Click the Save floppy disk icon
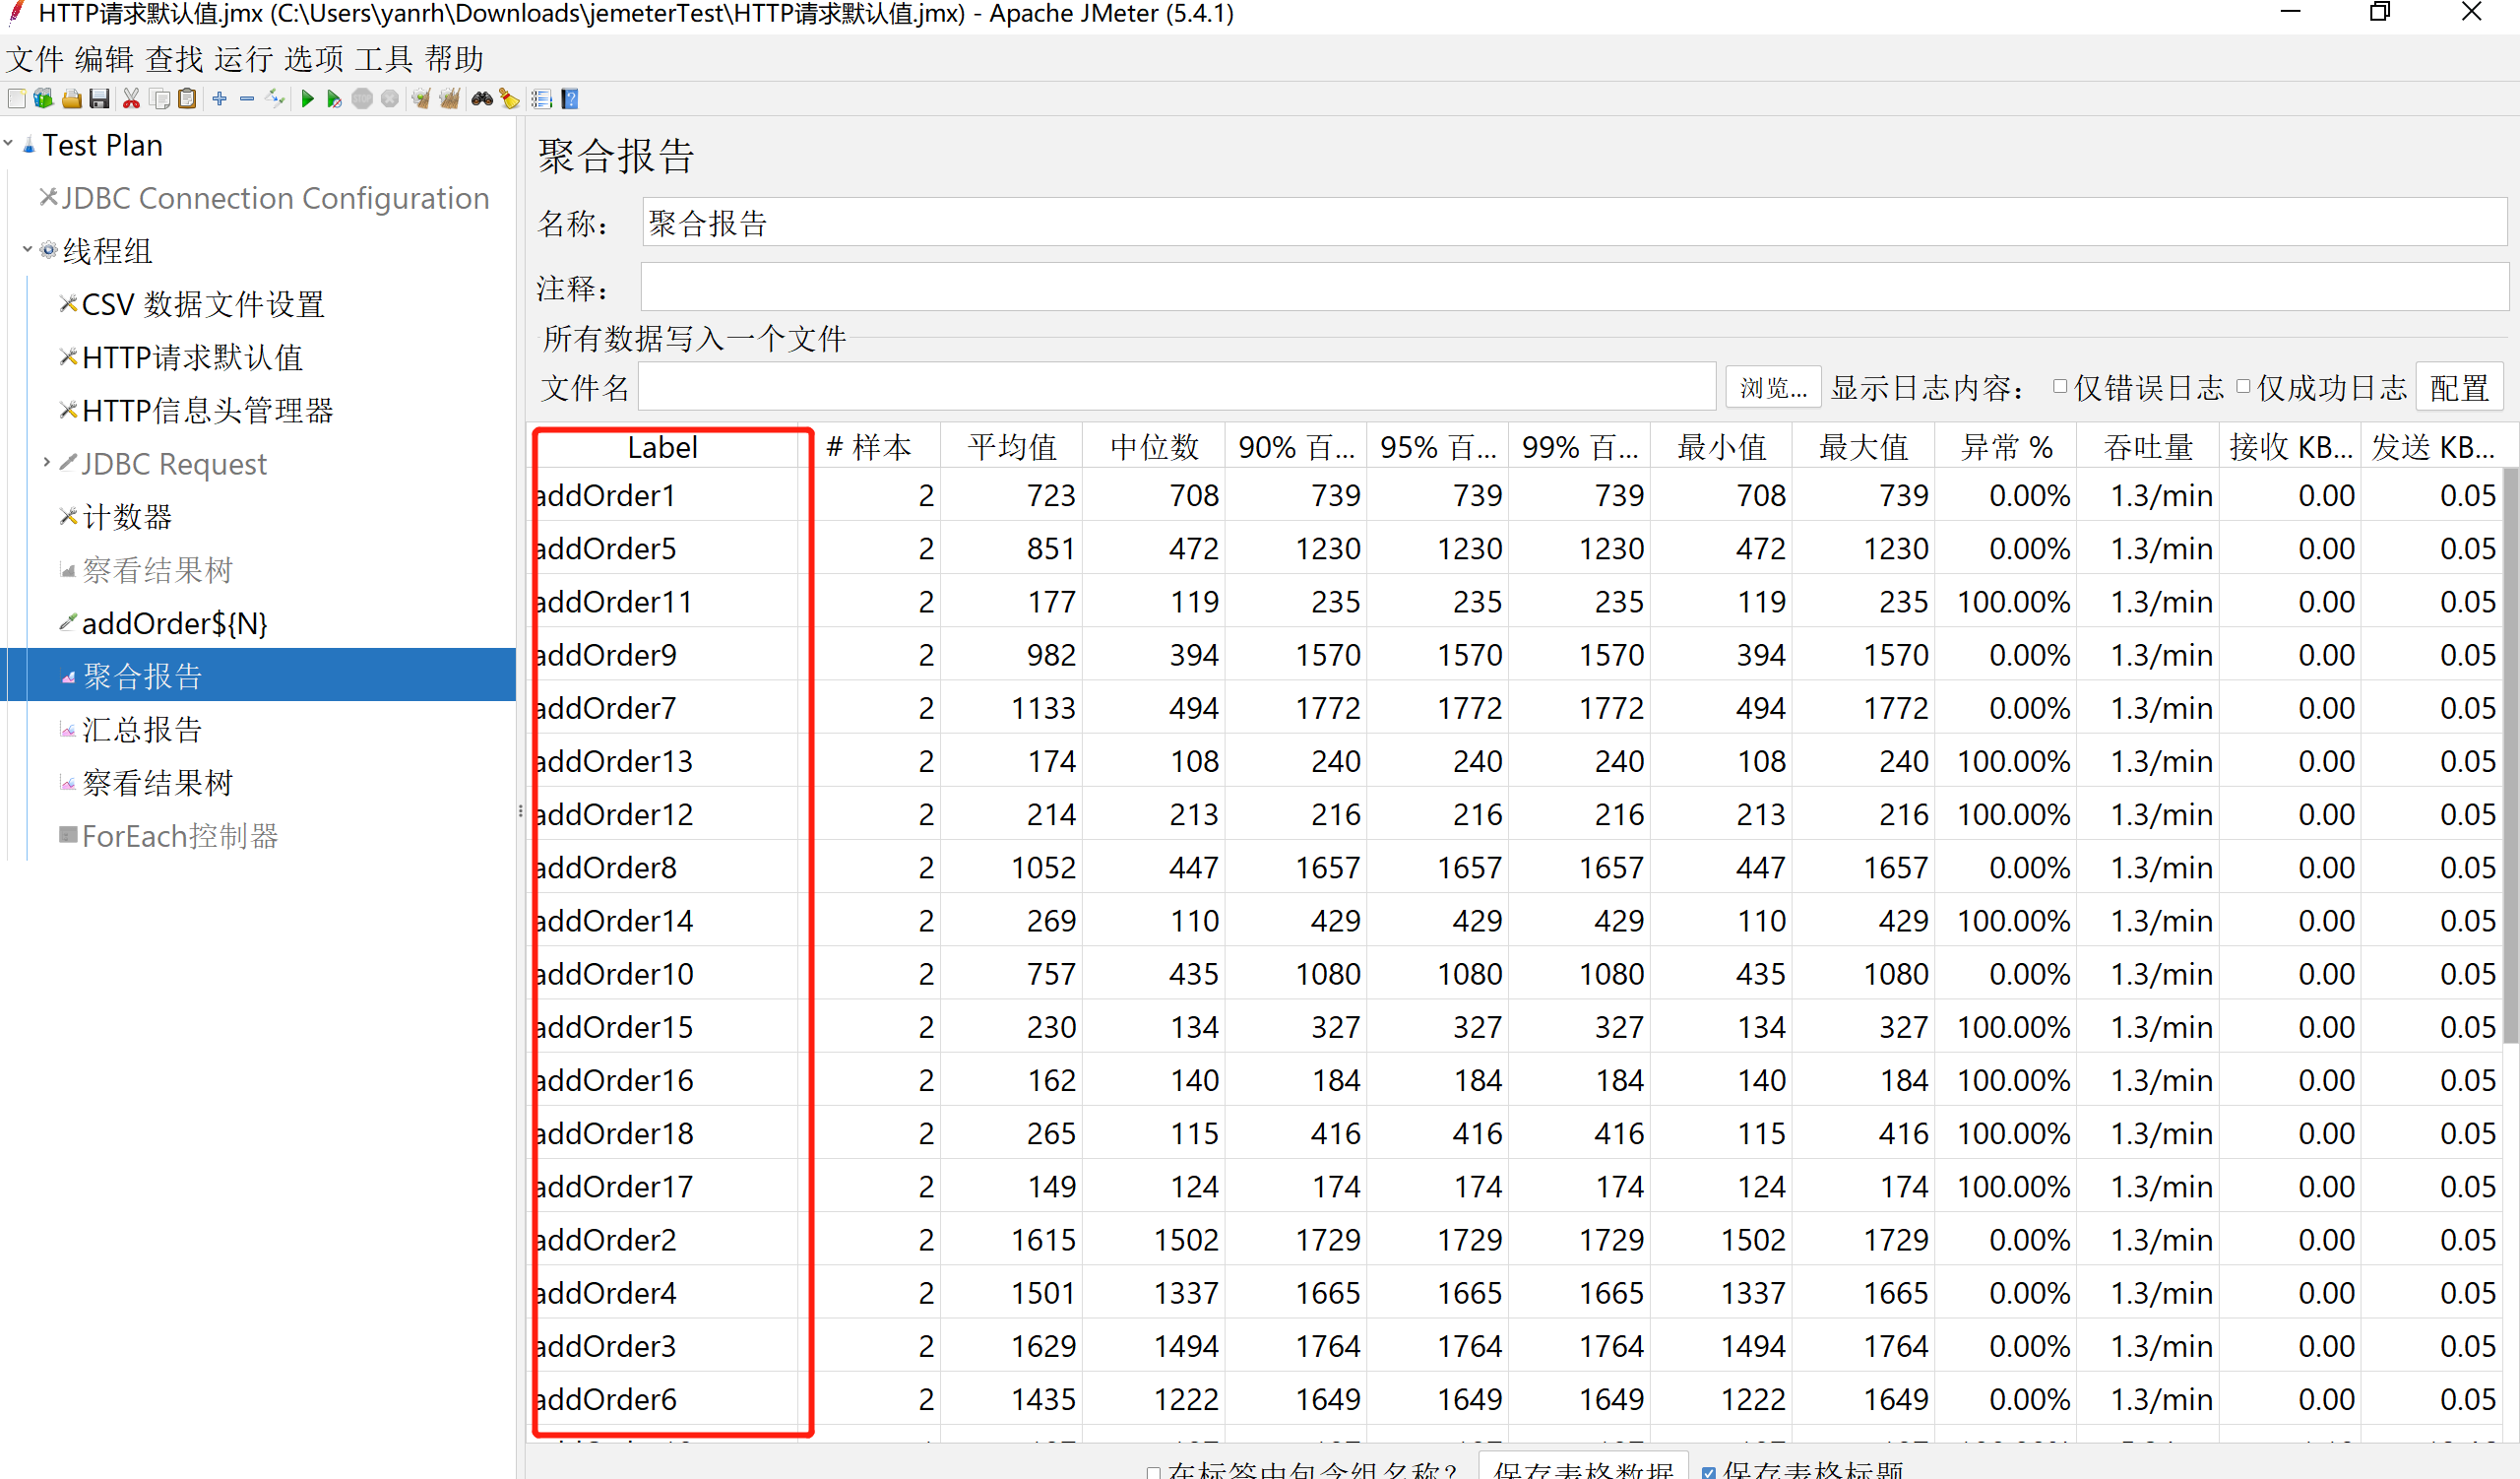2520x1479 pixels. (x=99, y=99)
